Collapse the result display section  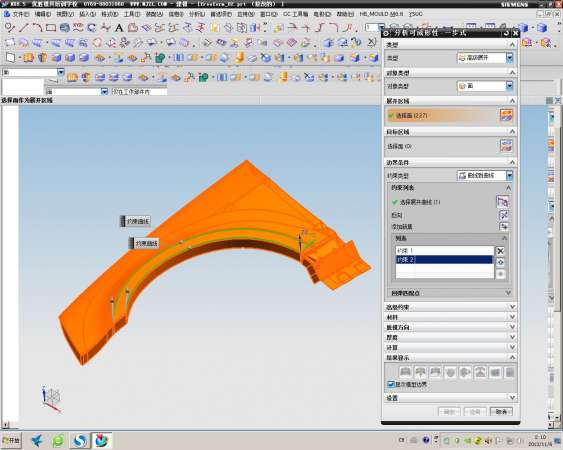(451, 357)
